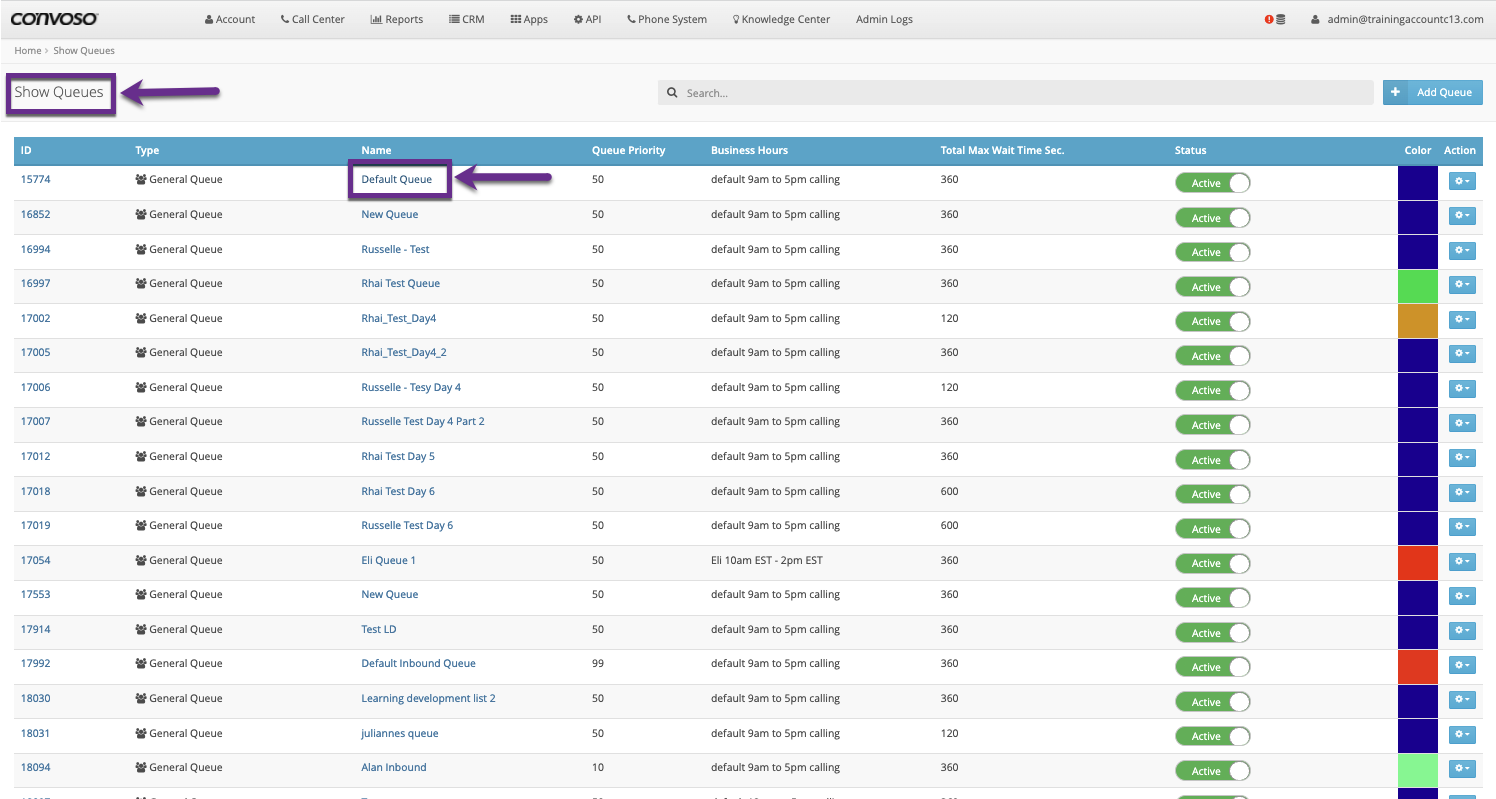Toggle Active status for Default Queue
Screen dimensions: 1496x799
tap(1212, 183)
